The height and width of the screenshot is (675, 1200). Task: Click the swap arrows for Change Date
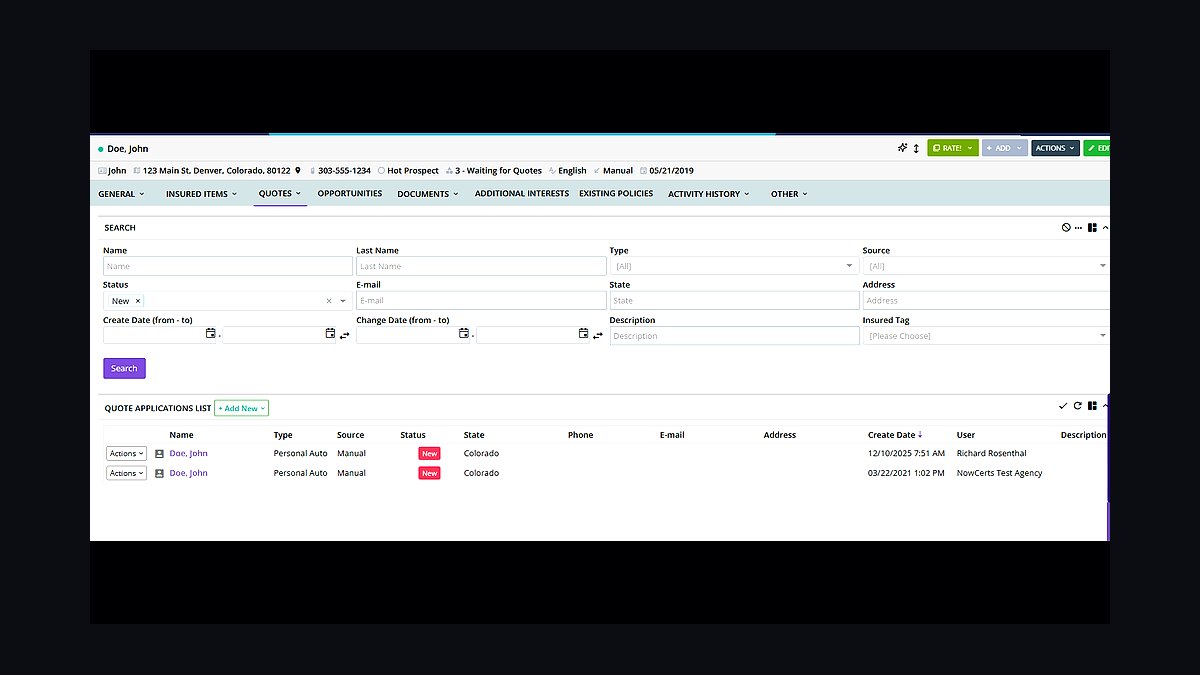(597, 335)
